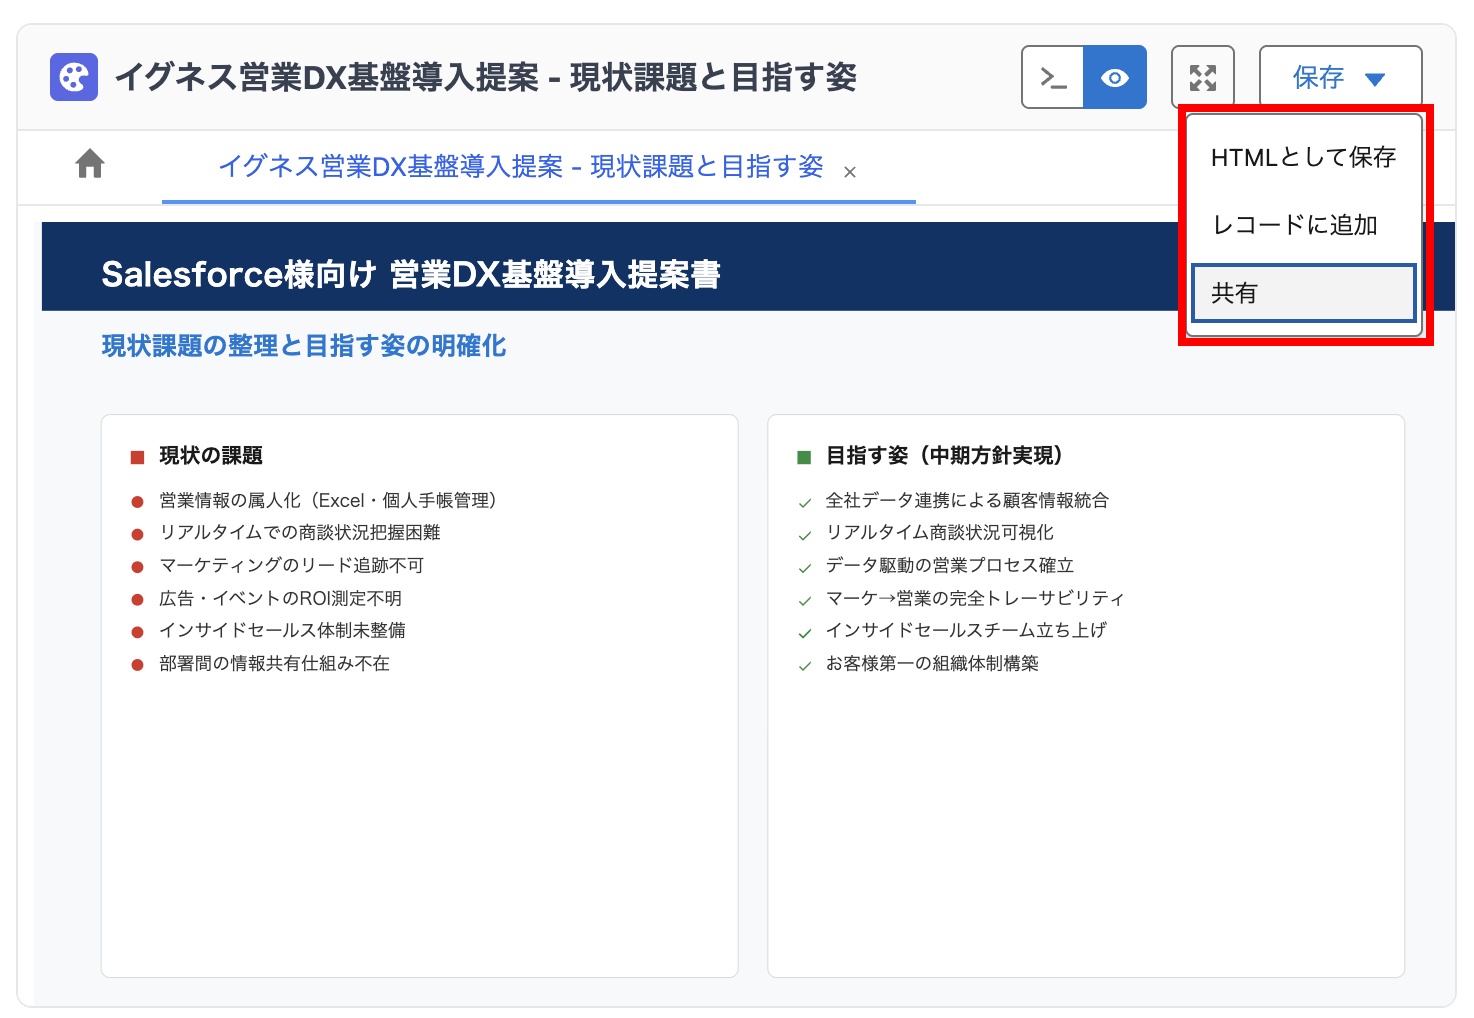Click checkmark beside 全社データ連携による顧客情報統合
Image resolution: width=1474 pixels, height=1018 pixels.
click(x=804, y=503)
